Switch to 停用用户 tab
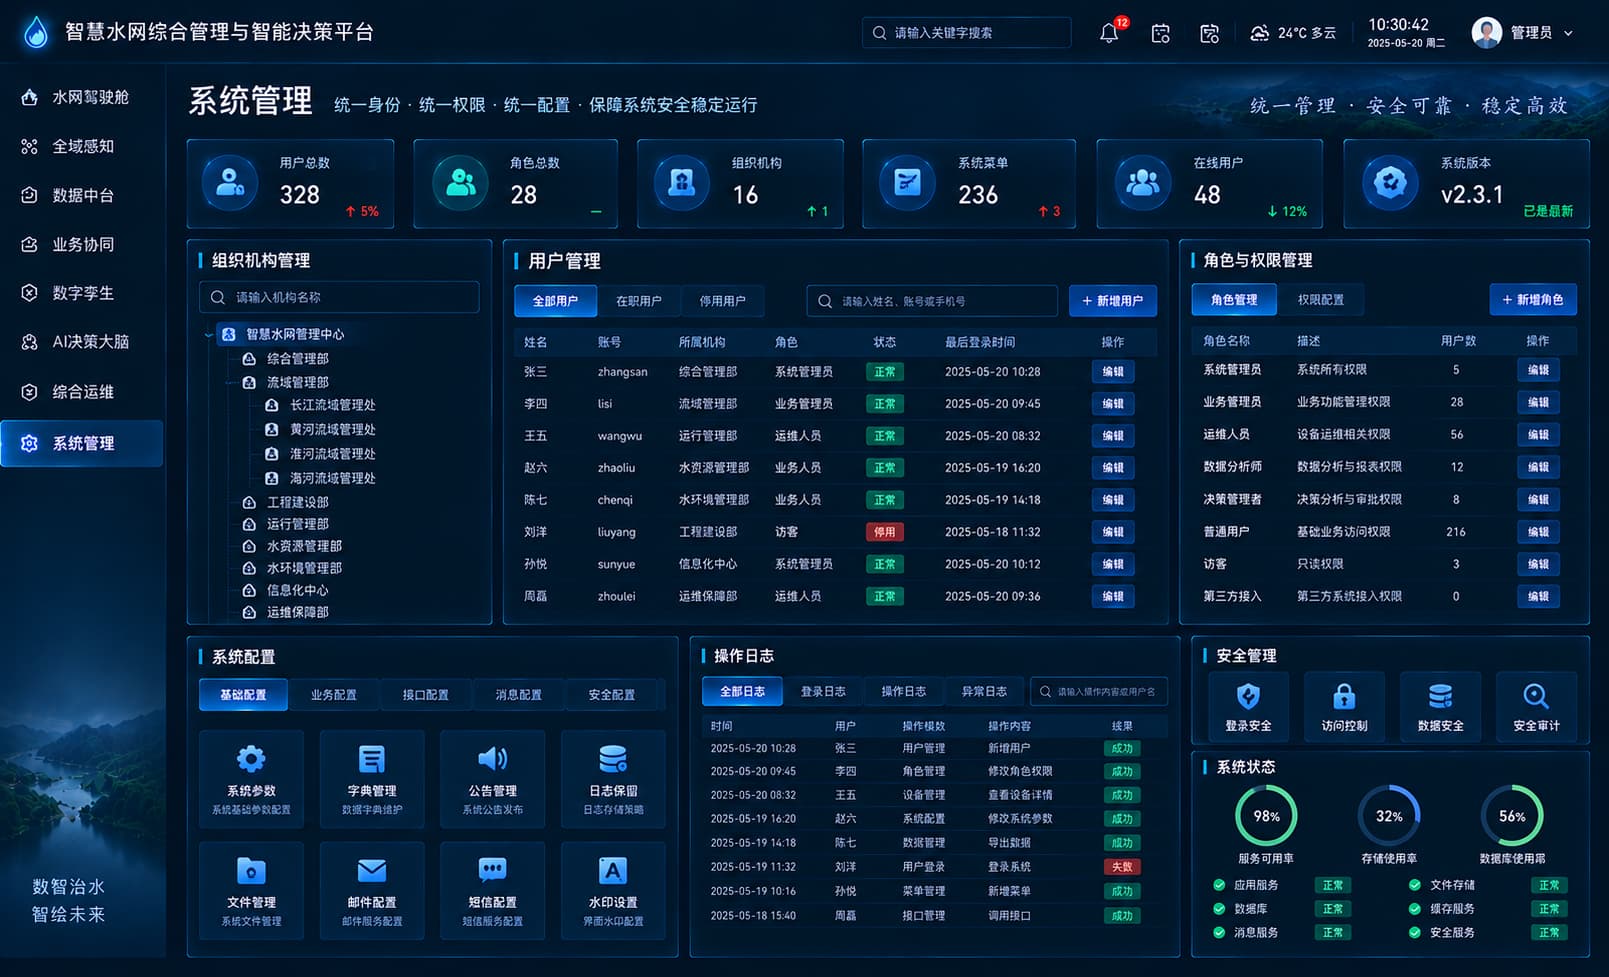 point(722,301)
